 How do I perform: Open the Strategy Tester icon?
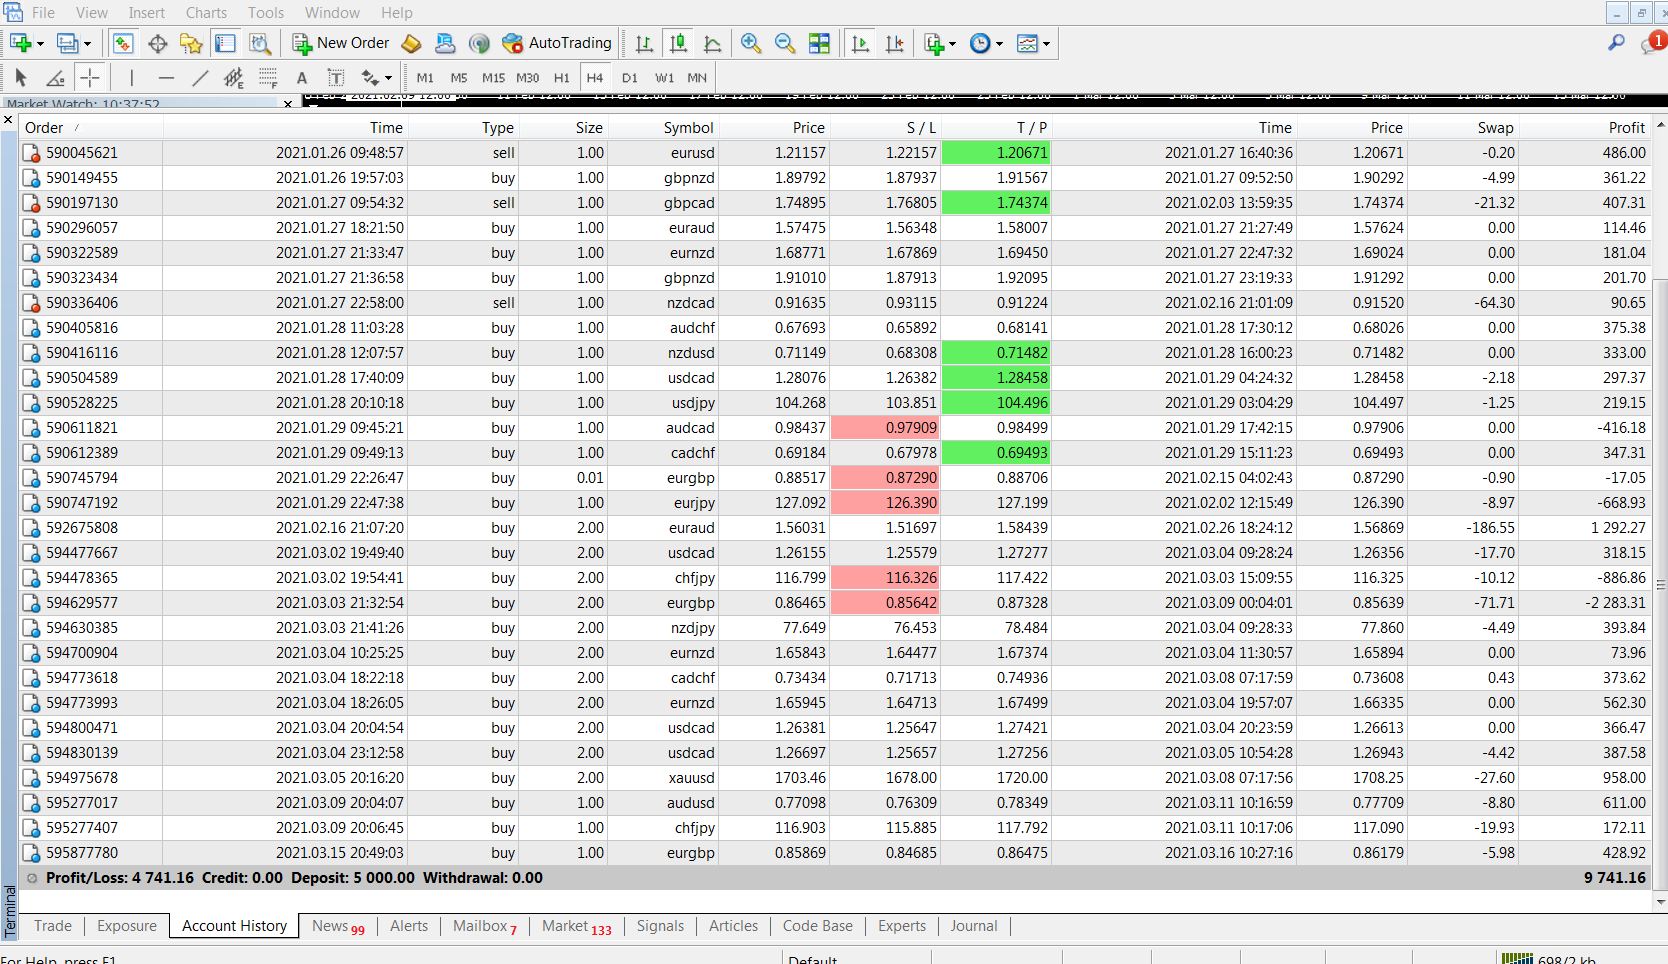pyautogui.click(x=260, y=43)
